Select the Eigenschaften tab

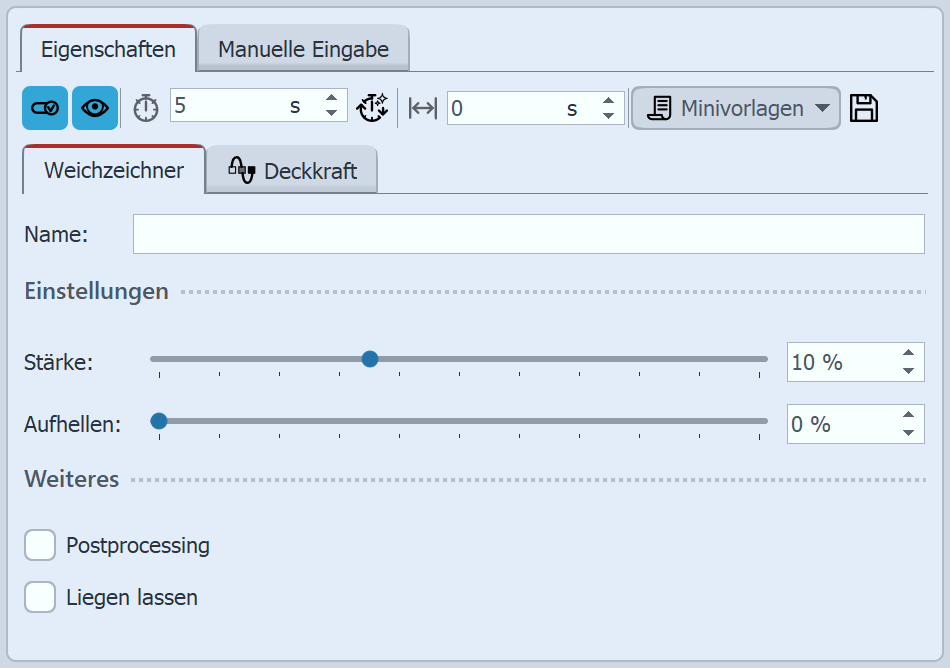pos(108,49)
